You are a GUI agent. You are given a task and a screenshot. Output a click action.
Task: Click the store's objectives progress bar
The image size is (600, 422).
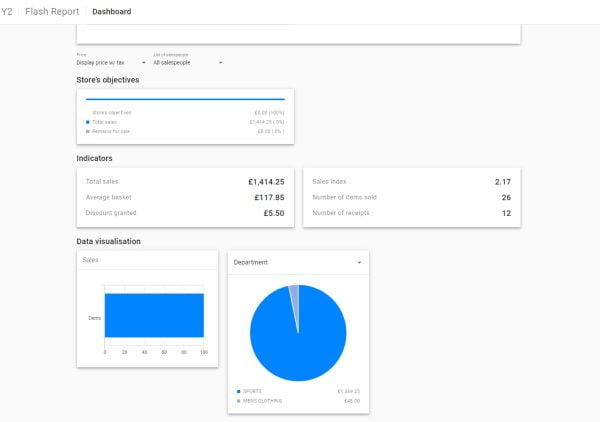click(185, 99)
